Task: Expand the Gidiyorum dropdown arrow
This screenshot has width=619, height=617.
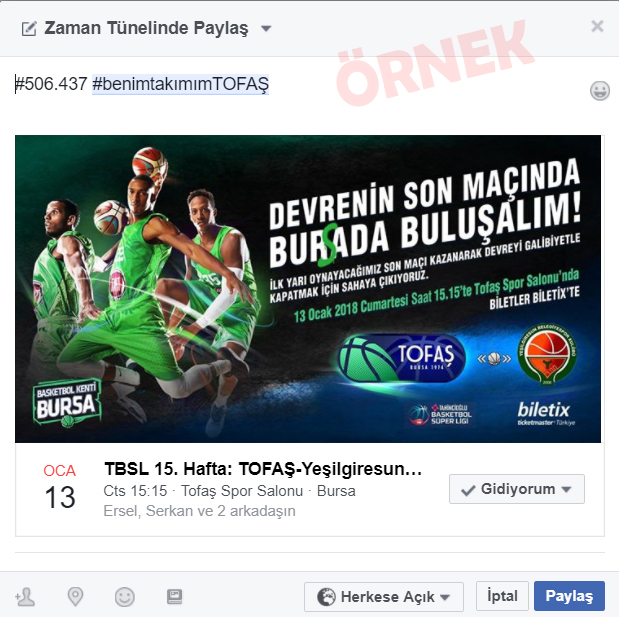Action: click(x=566, y=489)
